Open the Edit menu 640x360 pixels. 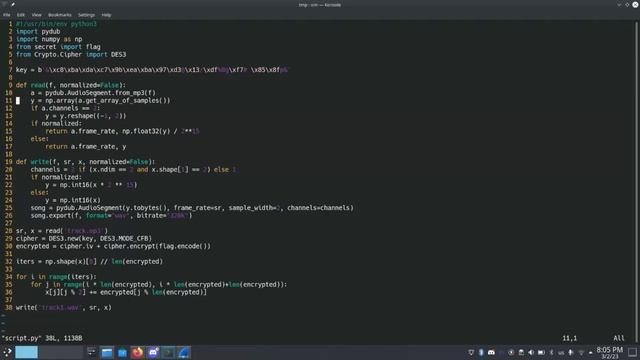pyautogui.click(x=21, y=15)
